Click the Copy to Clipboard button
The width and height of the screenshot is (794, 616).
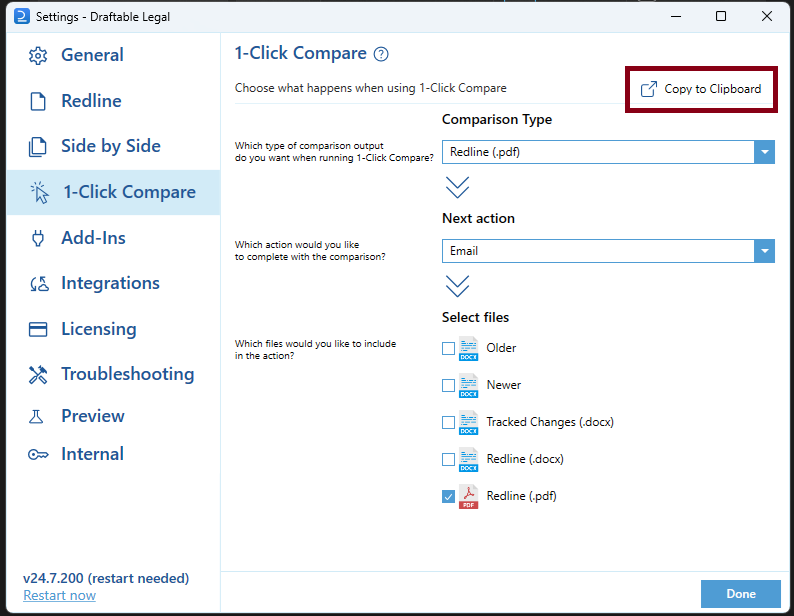(701, 89)
